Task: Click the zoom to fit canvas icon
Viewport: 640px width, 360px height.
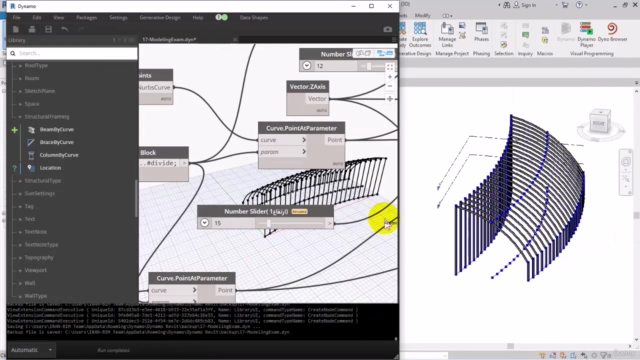Action: [390, 67]
